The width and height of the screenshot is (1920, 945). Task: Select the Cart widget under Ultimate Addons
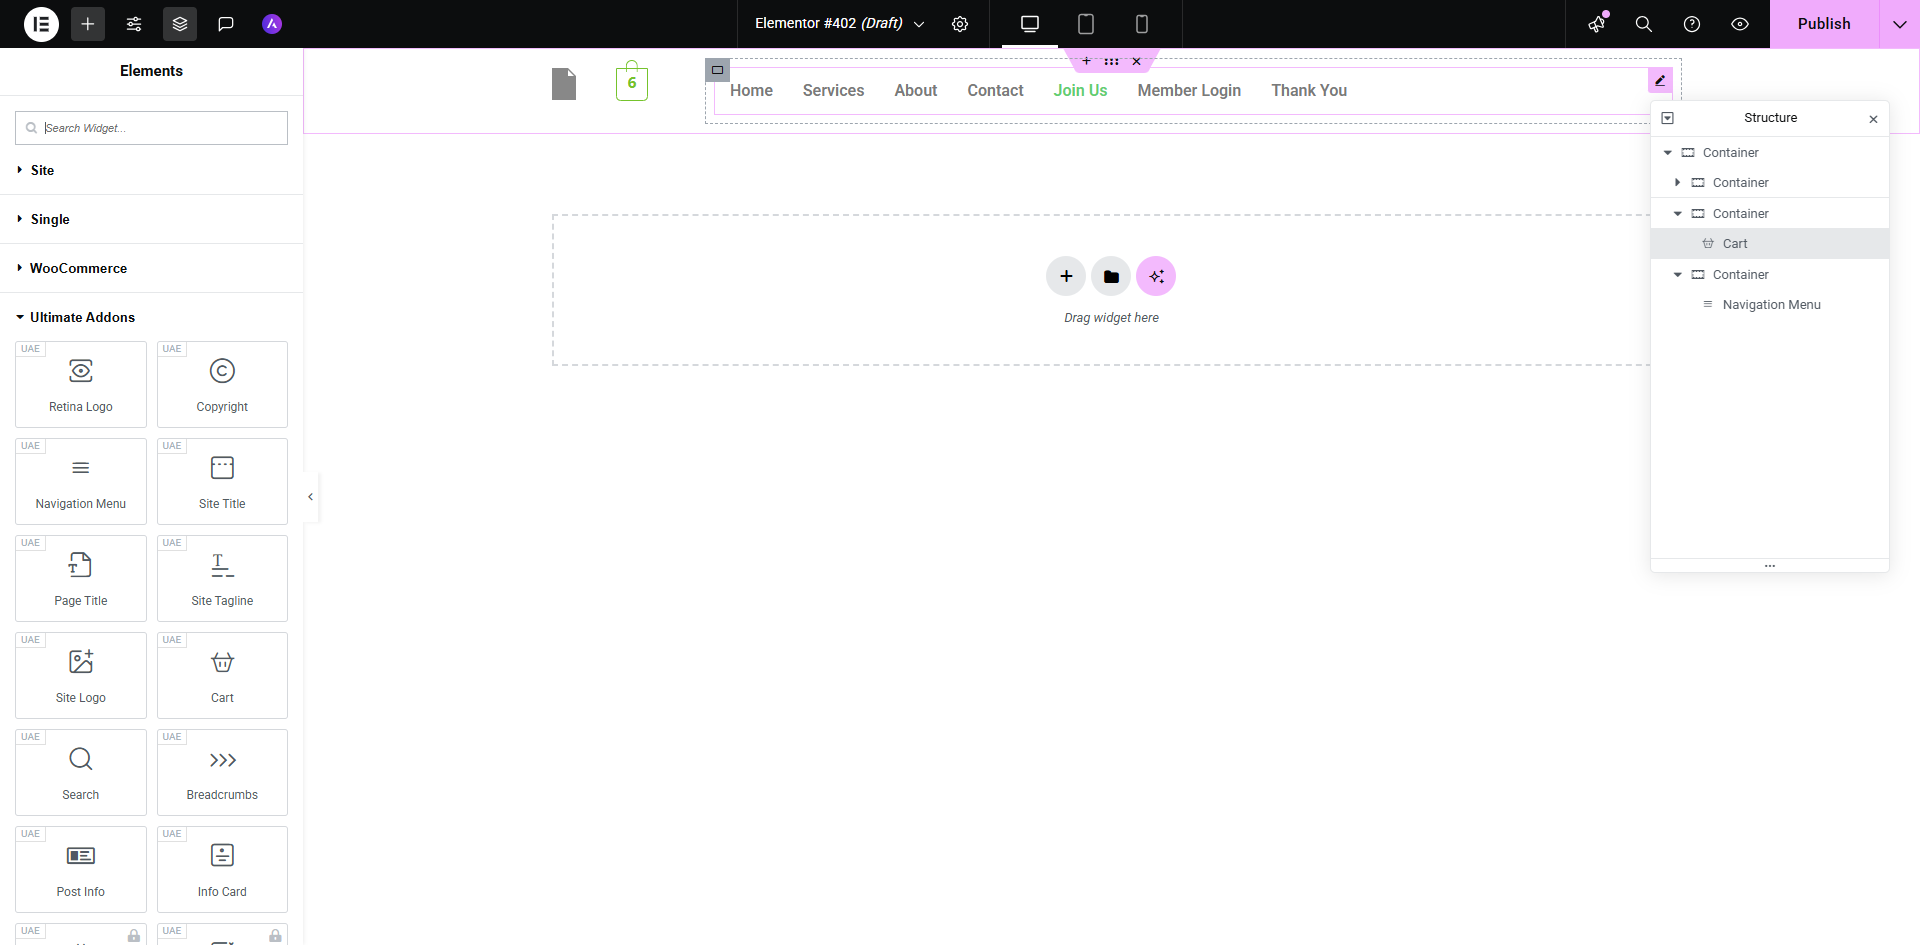[221, 675]
